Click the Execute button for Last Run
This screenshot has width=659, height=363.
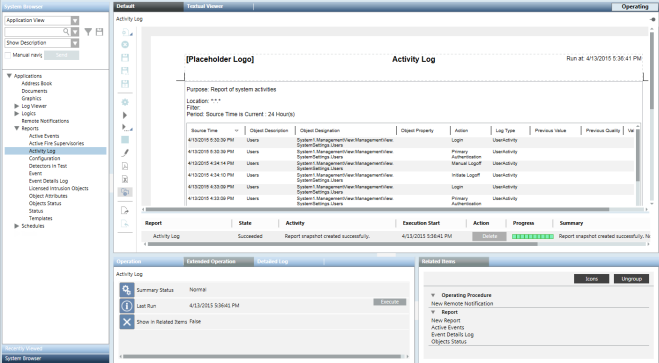pos(390,302)
